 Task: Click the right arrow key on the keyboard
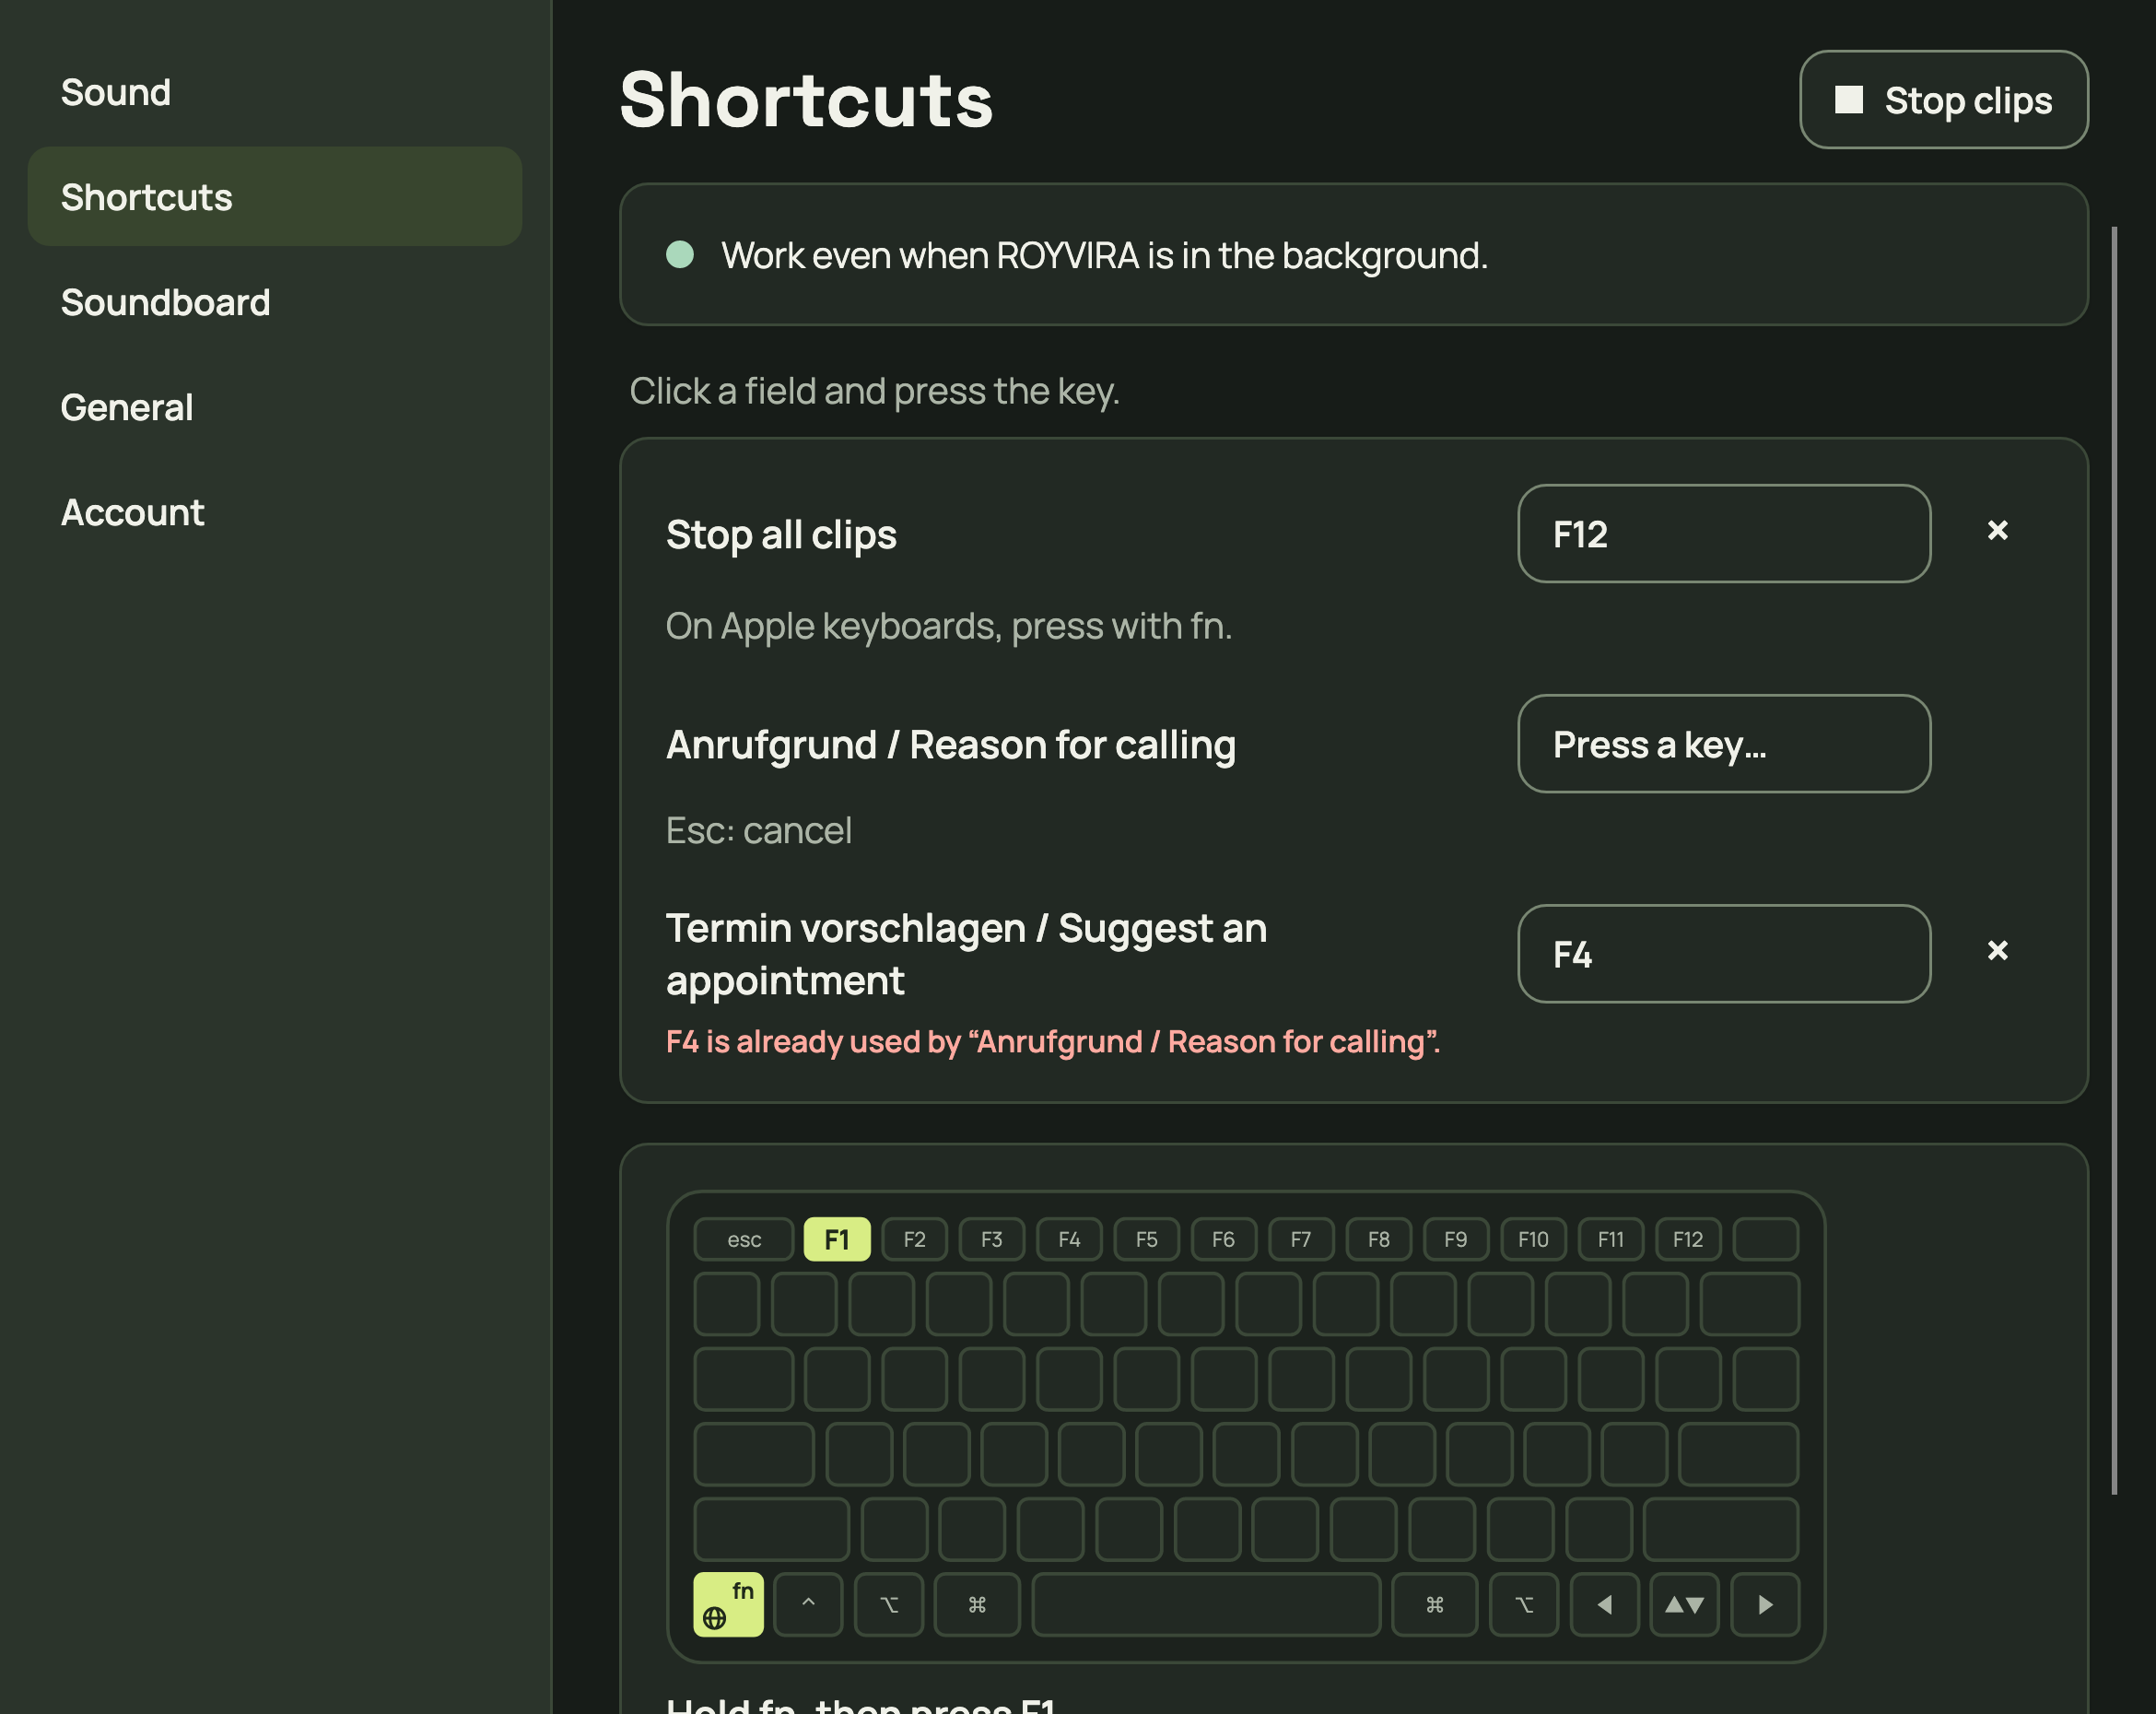(1765, 1604)
